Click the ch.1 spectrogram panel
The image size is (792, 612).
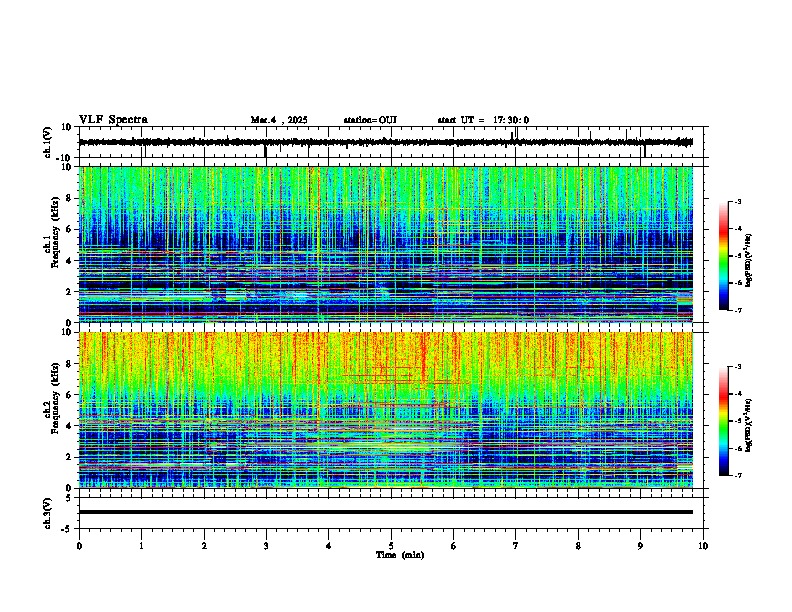(386, 244)
